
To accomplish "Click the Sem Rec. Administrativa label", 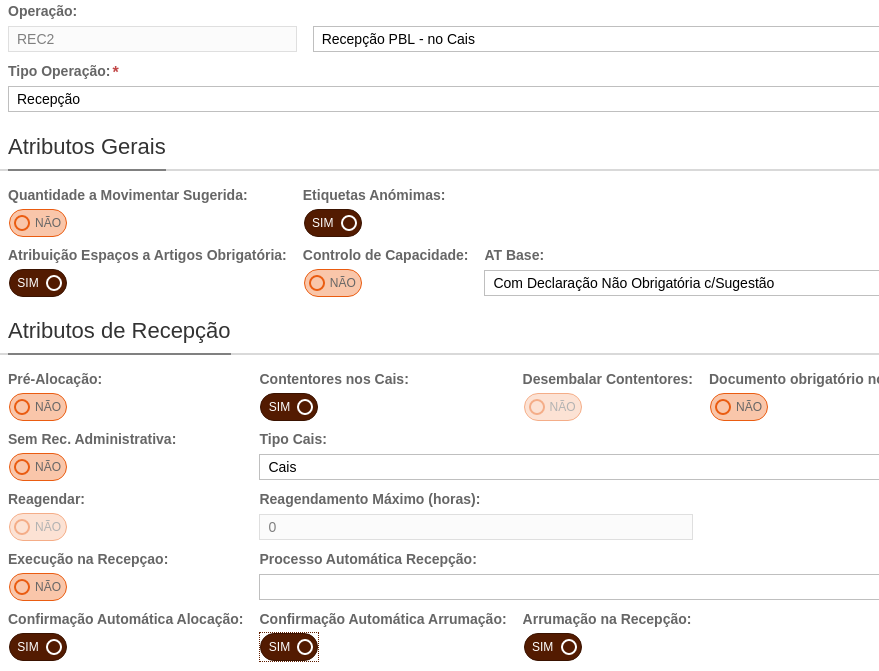I will tap(92, 439).
